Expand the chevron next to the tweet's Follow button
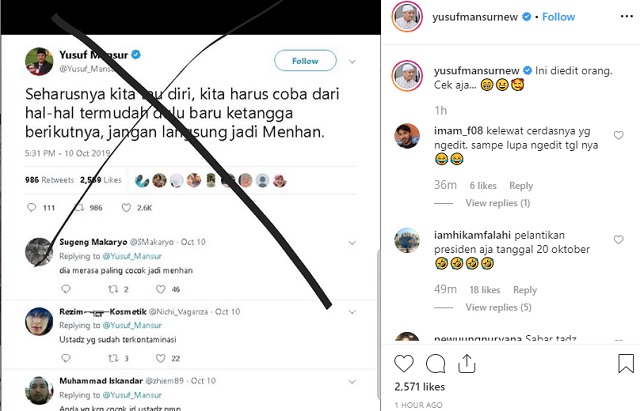 click(352, 61)
